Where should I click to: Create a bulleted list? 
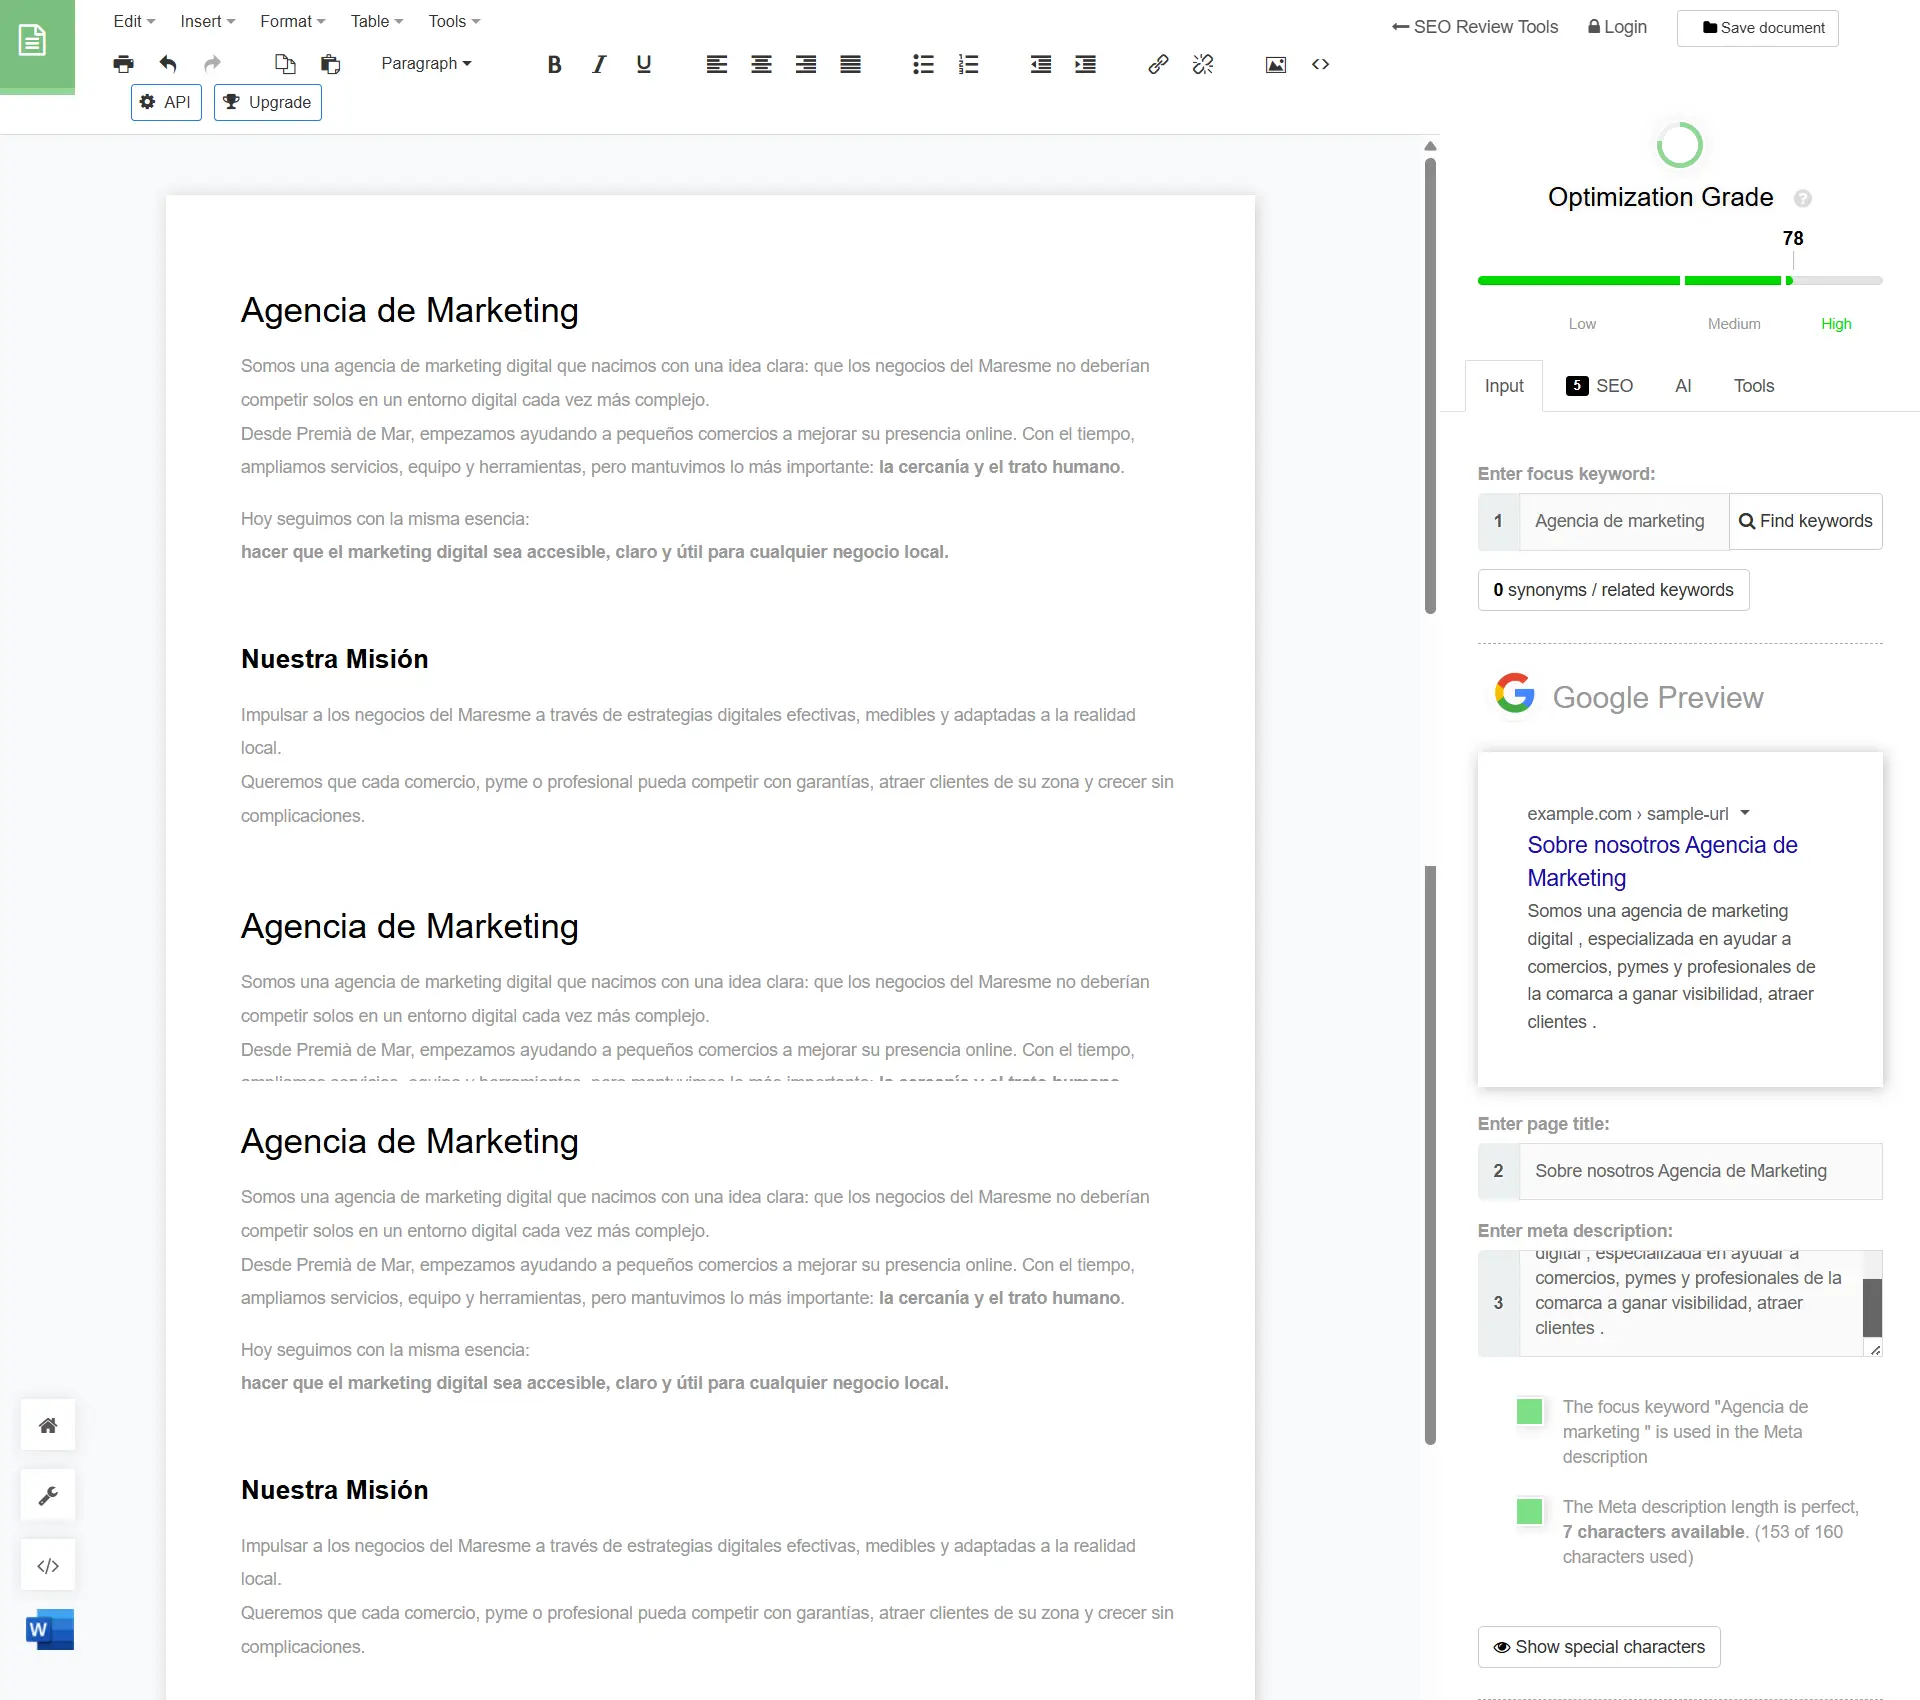click(x=923, y=64)
